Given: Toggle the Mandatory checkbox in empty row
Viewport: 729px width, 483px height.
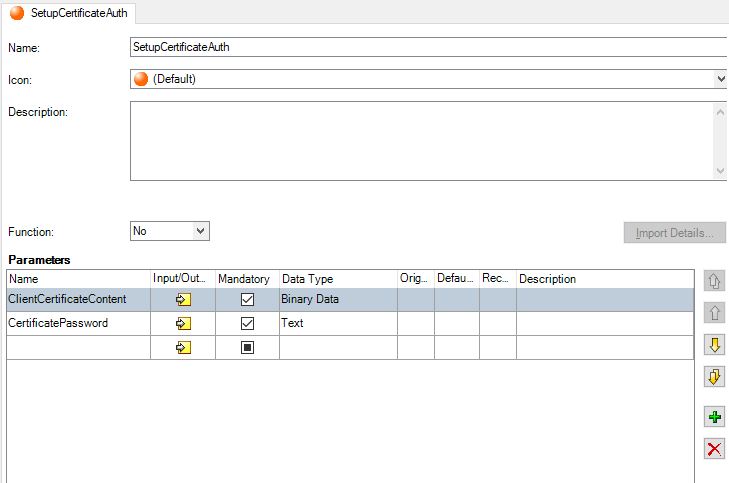Looking at the screenshot, I should pyautogui.click(x=248, y=347).
